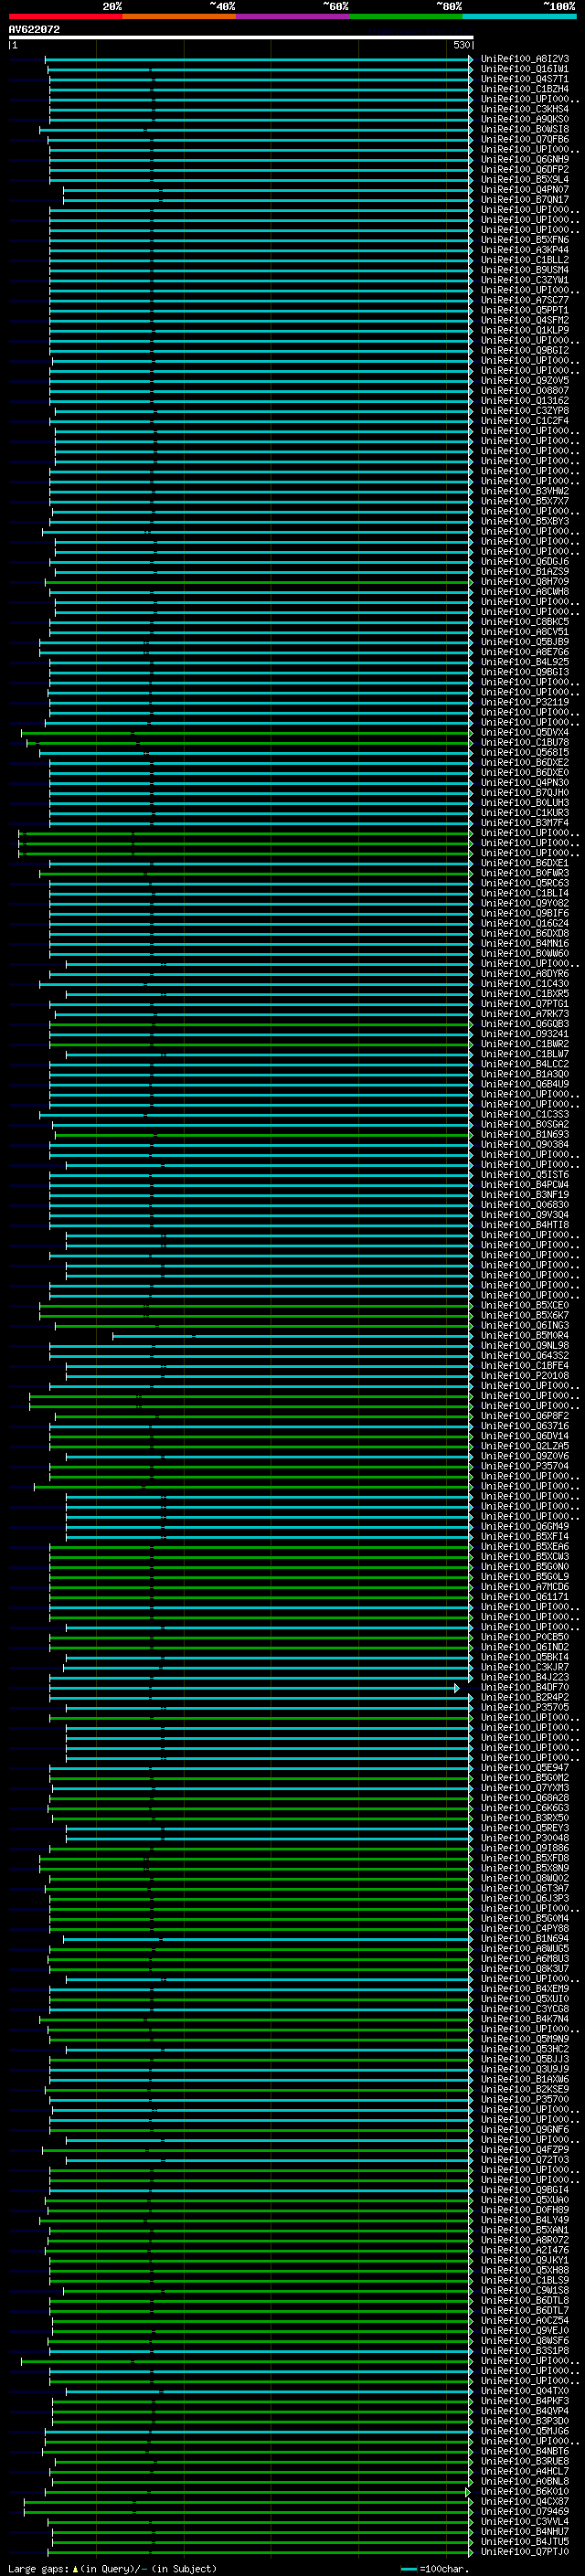Image resolution: width=585 pixels, height=2576 pixels.
Task: Select hit label UniRef100_B5X6K7
Action: tap(524, 1315)
